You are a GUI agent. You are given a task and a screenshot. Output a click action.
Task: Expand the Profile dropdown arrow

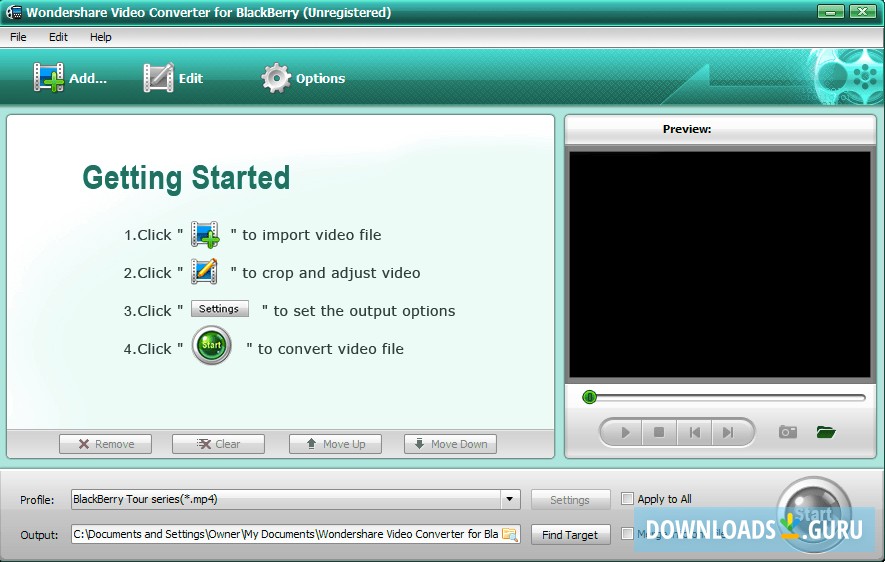coord(510,499)
